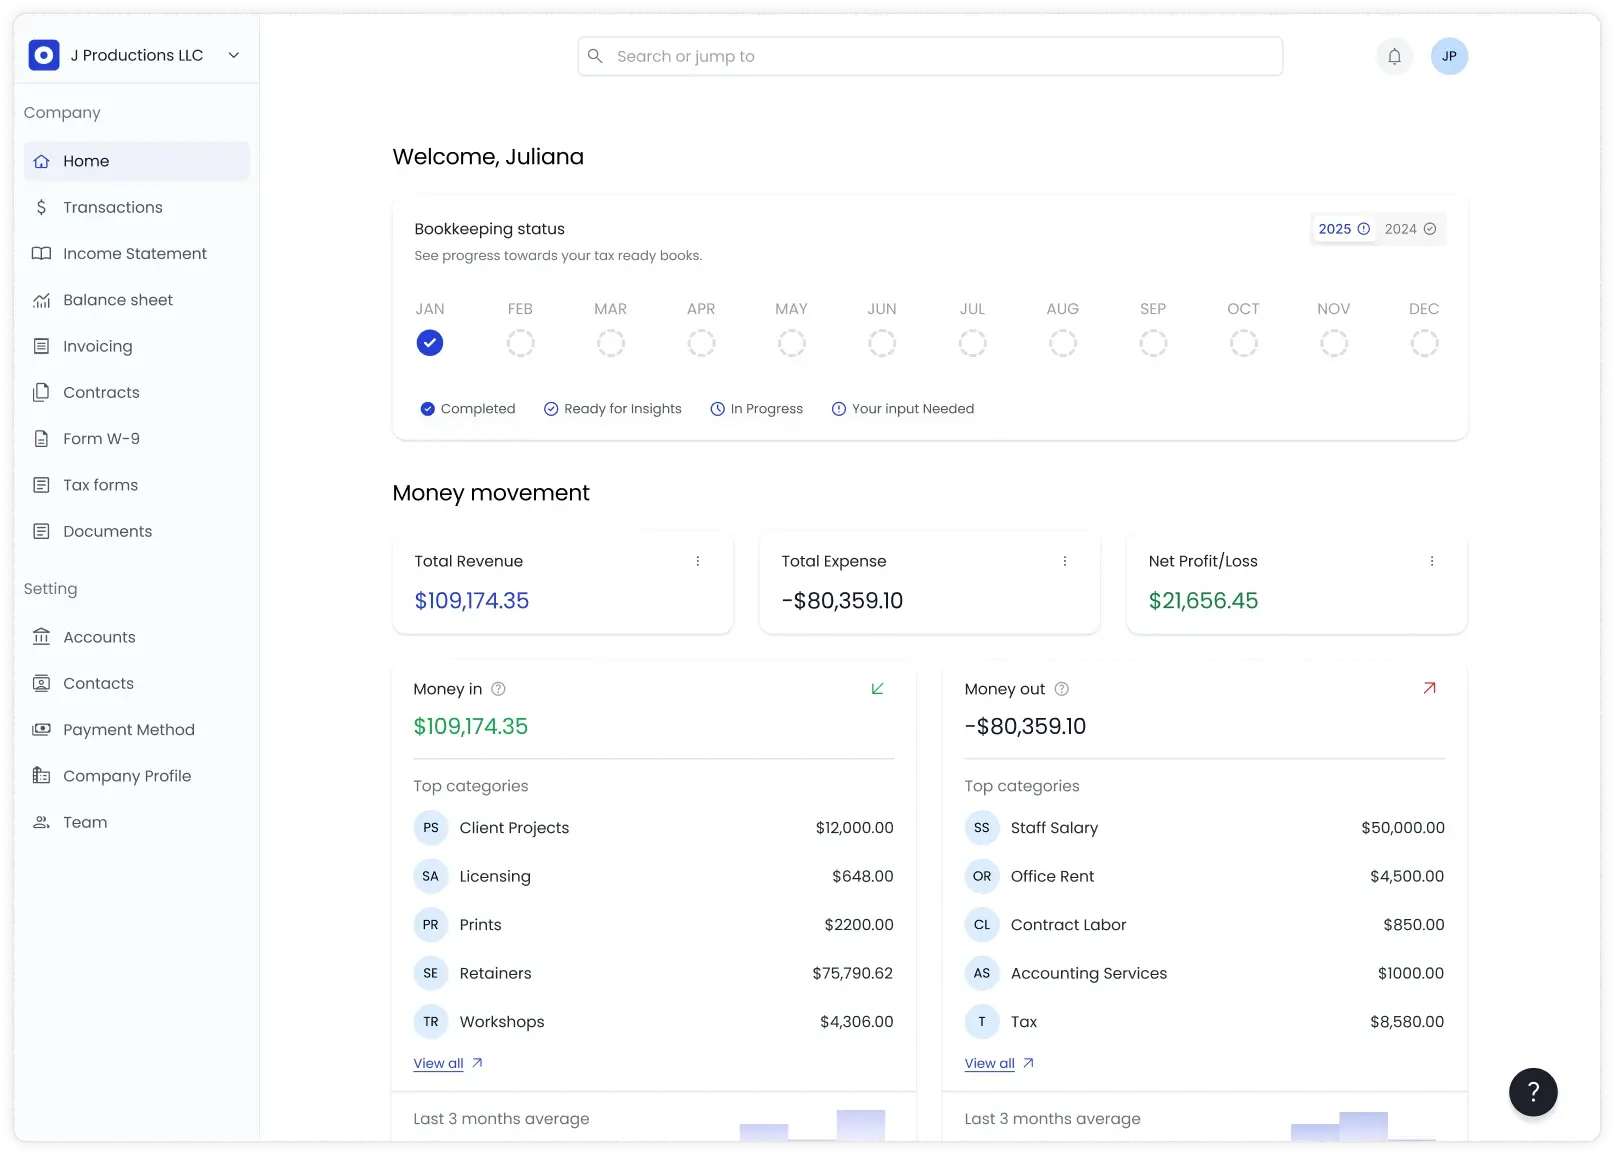Click the Company Profile building icon
The height and width of the screenshot is (1155, 1614).
41,776
